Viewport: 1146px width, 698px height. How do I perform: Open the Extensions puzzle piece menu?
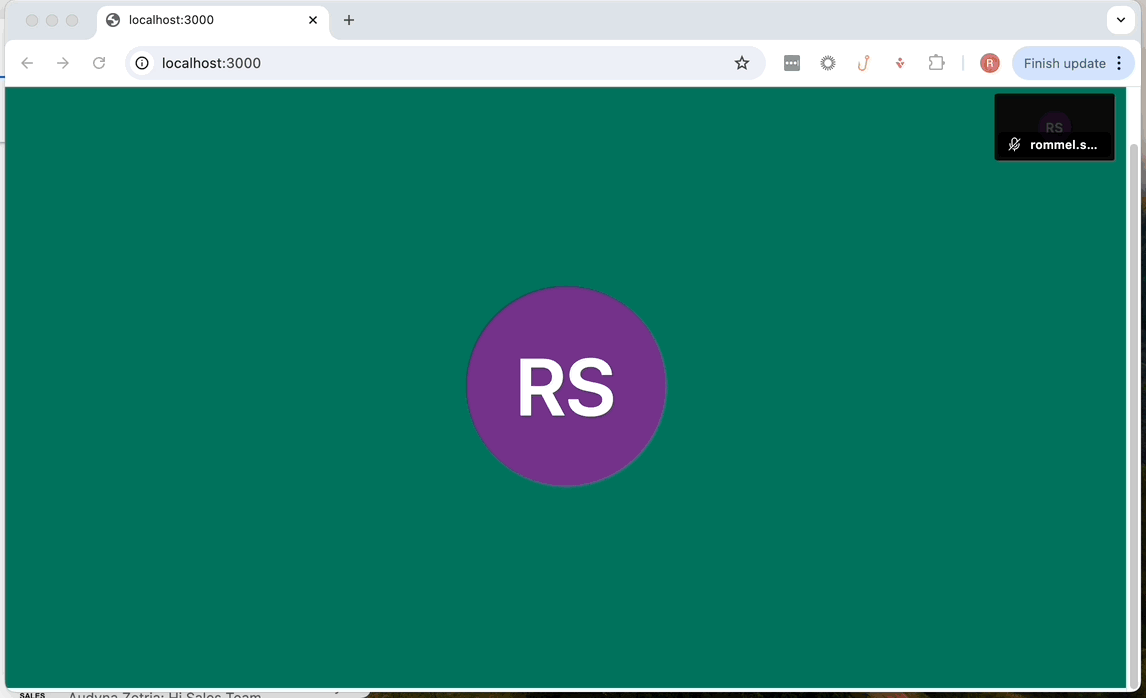pos(936,63)
